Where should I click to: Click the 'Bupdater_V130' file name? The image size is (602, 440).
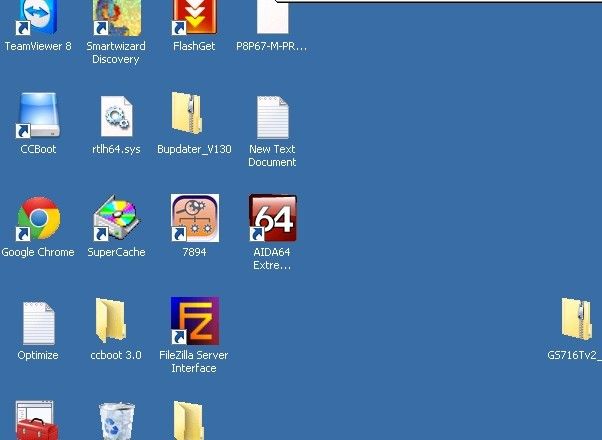tap(194, 149)
